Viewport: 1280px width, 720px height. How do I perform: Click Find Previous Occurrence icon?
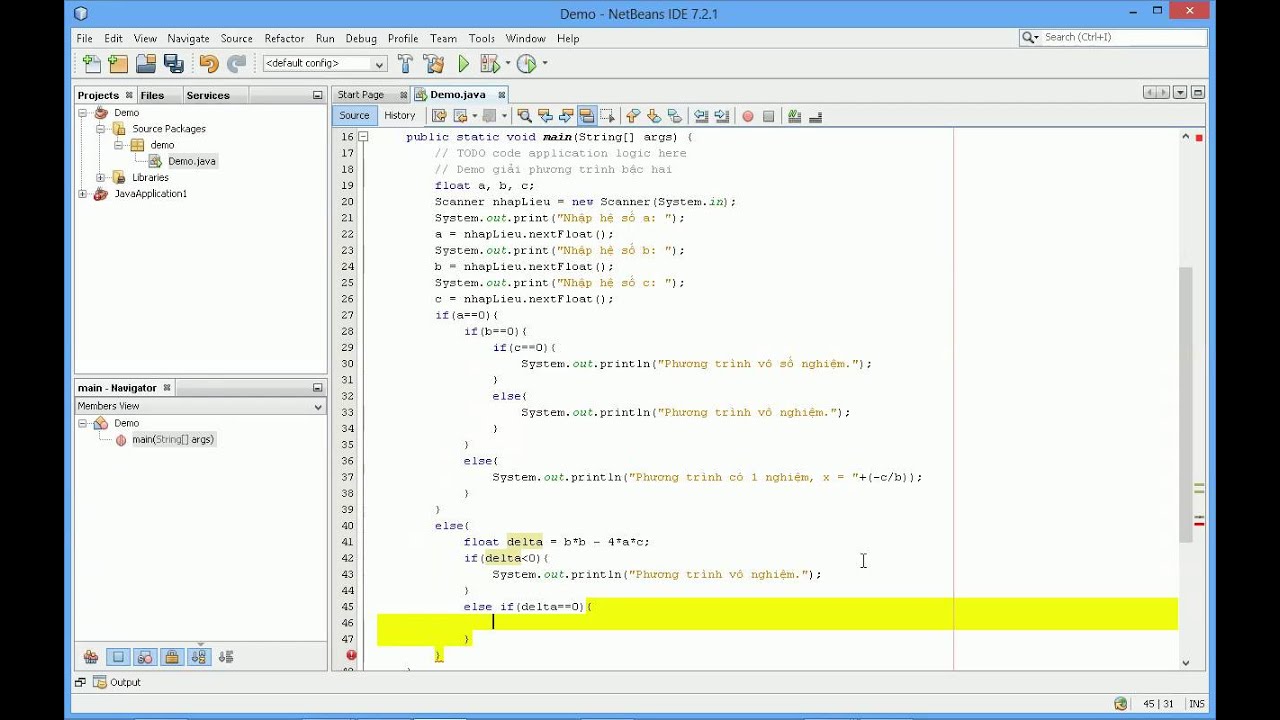545,116
